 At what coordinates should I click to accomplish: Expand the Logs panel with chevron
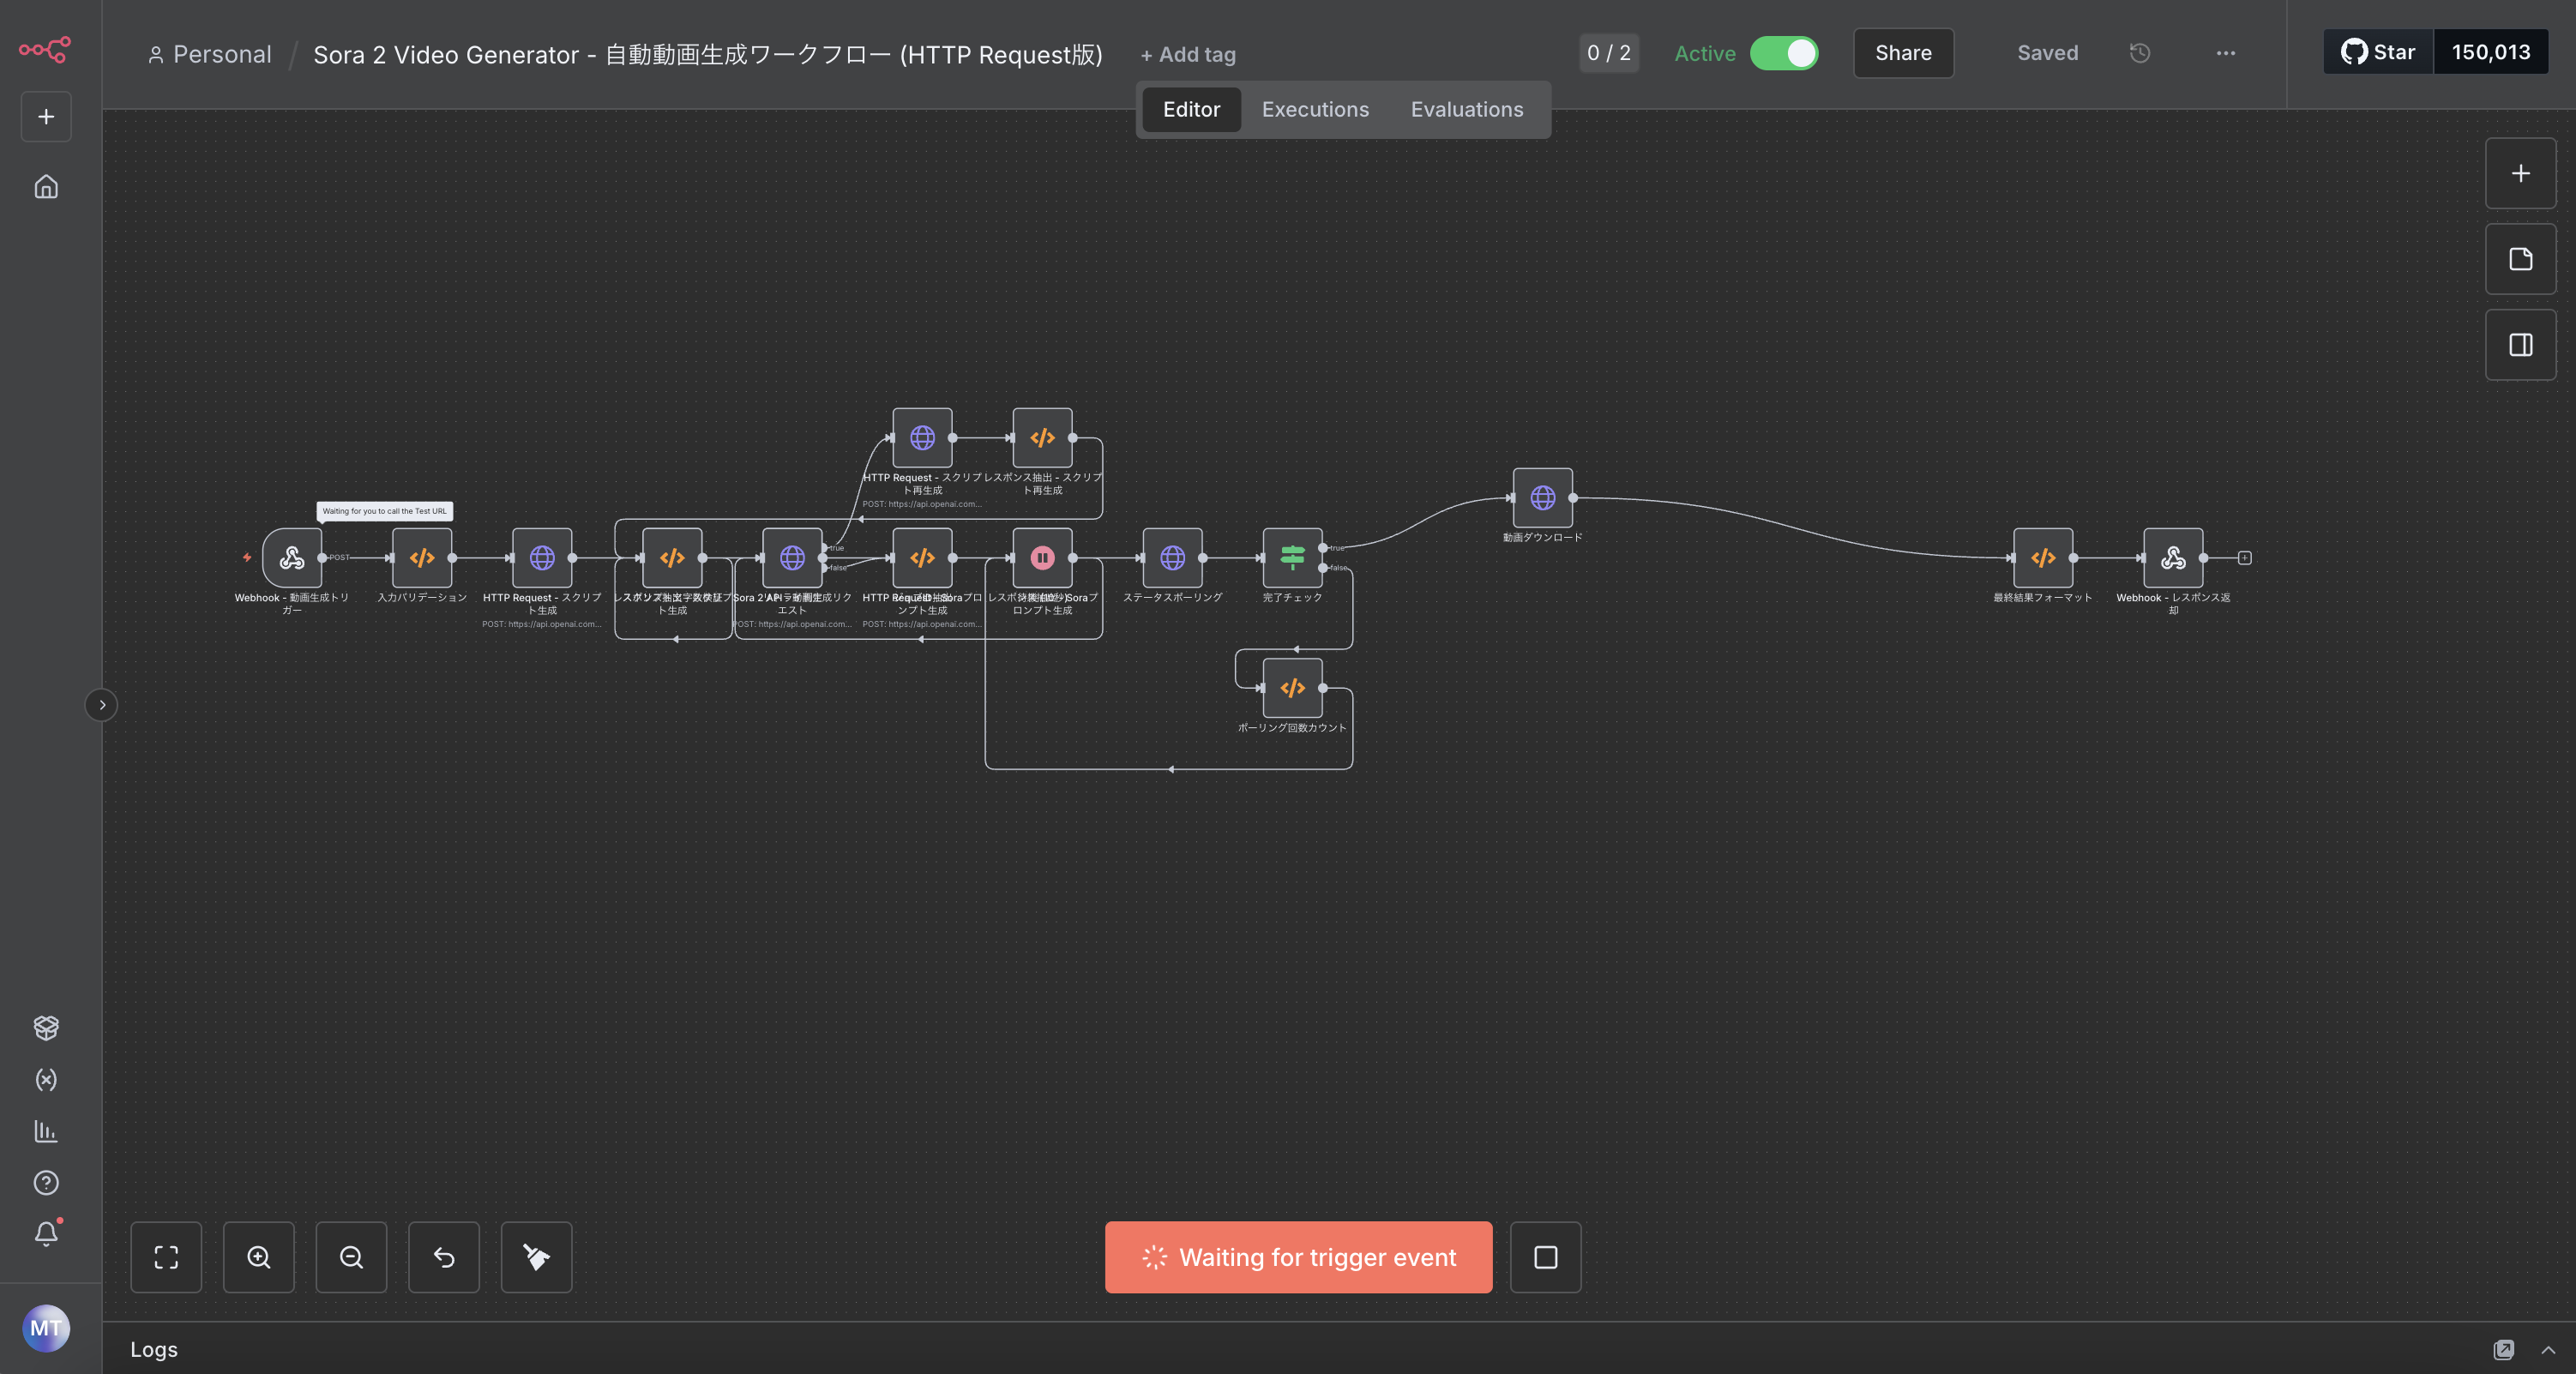(2548, 1350)
